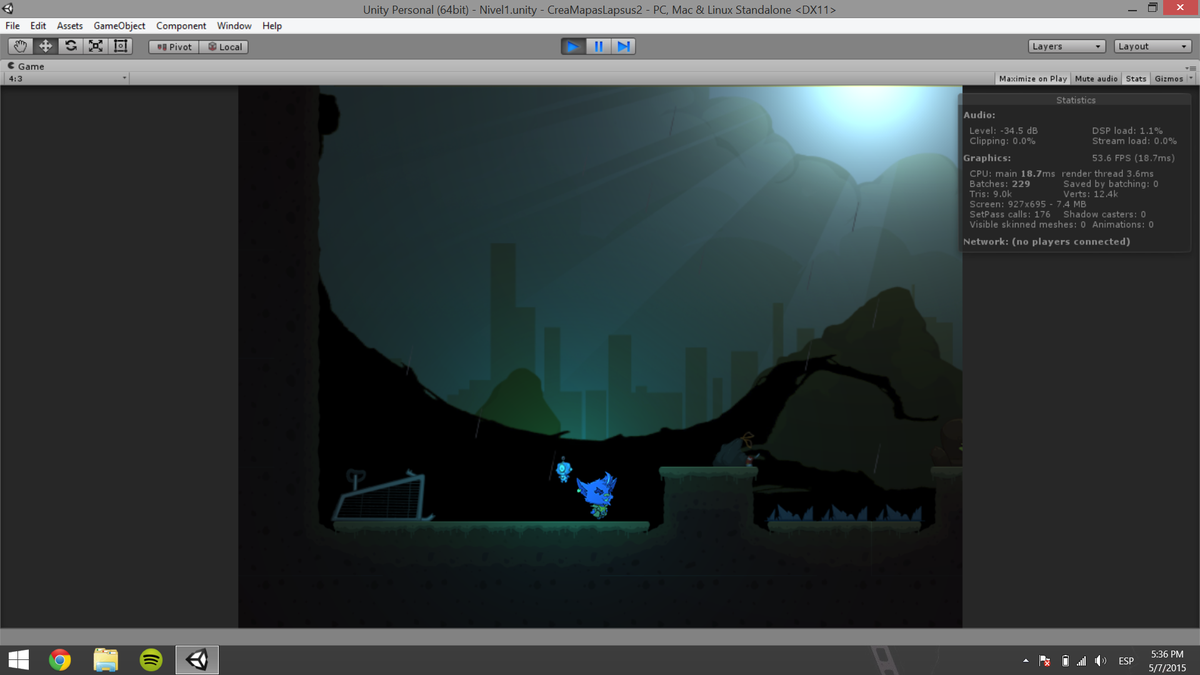Open the Layers dropdown

(x=1067, y=46)
